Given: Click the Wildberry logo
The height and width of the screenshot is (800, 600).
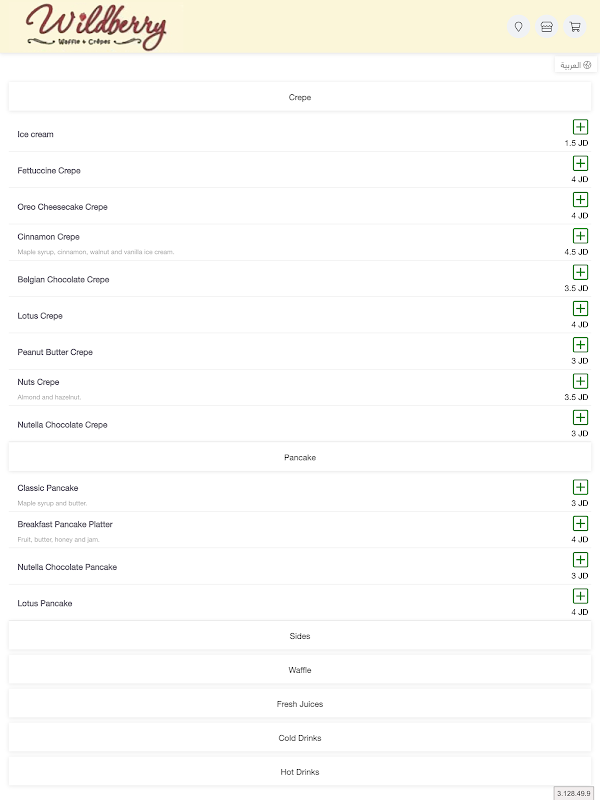Looking at the screenshot, I should 96,27.
